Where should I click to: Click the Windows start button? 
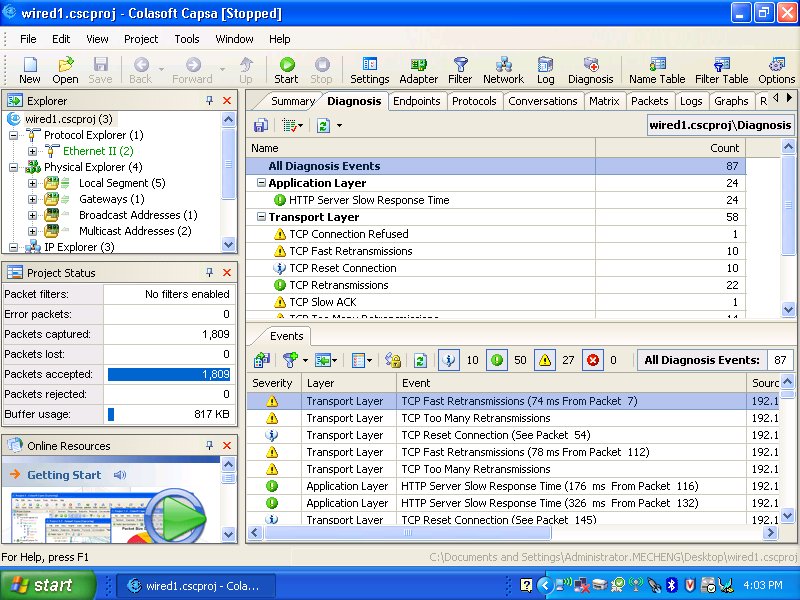[x=41, y=585]
